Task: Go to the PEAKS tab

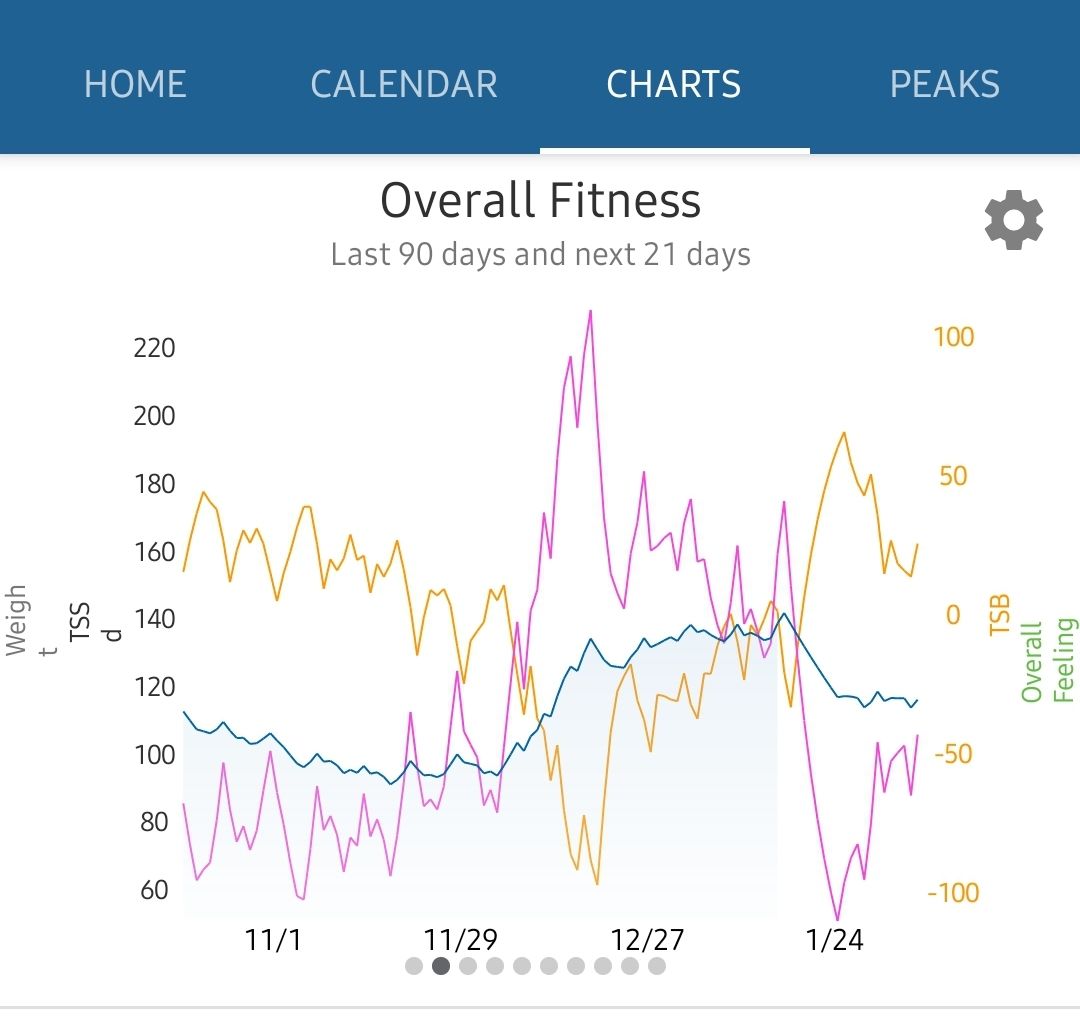Action: coord(944,84)
